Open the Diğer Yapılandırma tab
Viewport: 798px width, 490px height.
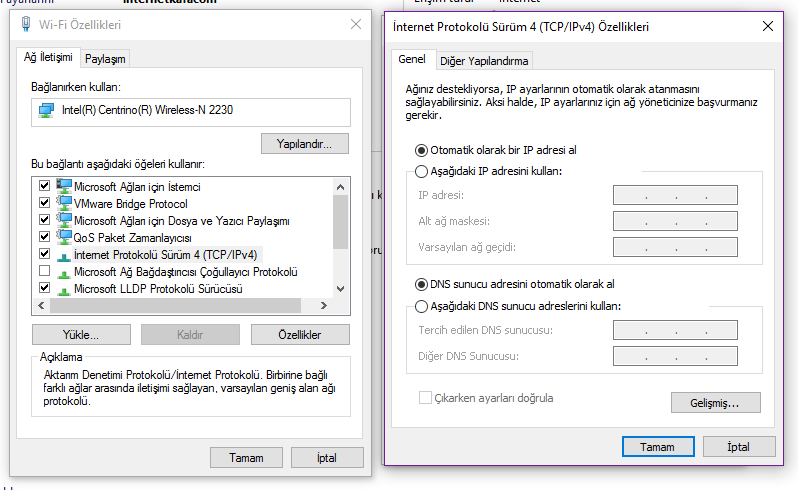(484, 61)
